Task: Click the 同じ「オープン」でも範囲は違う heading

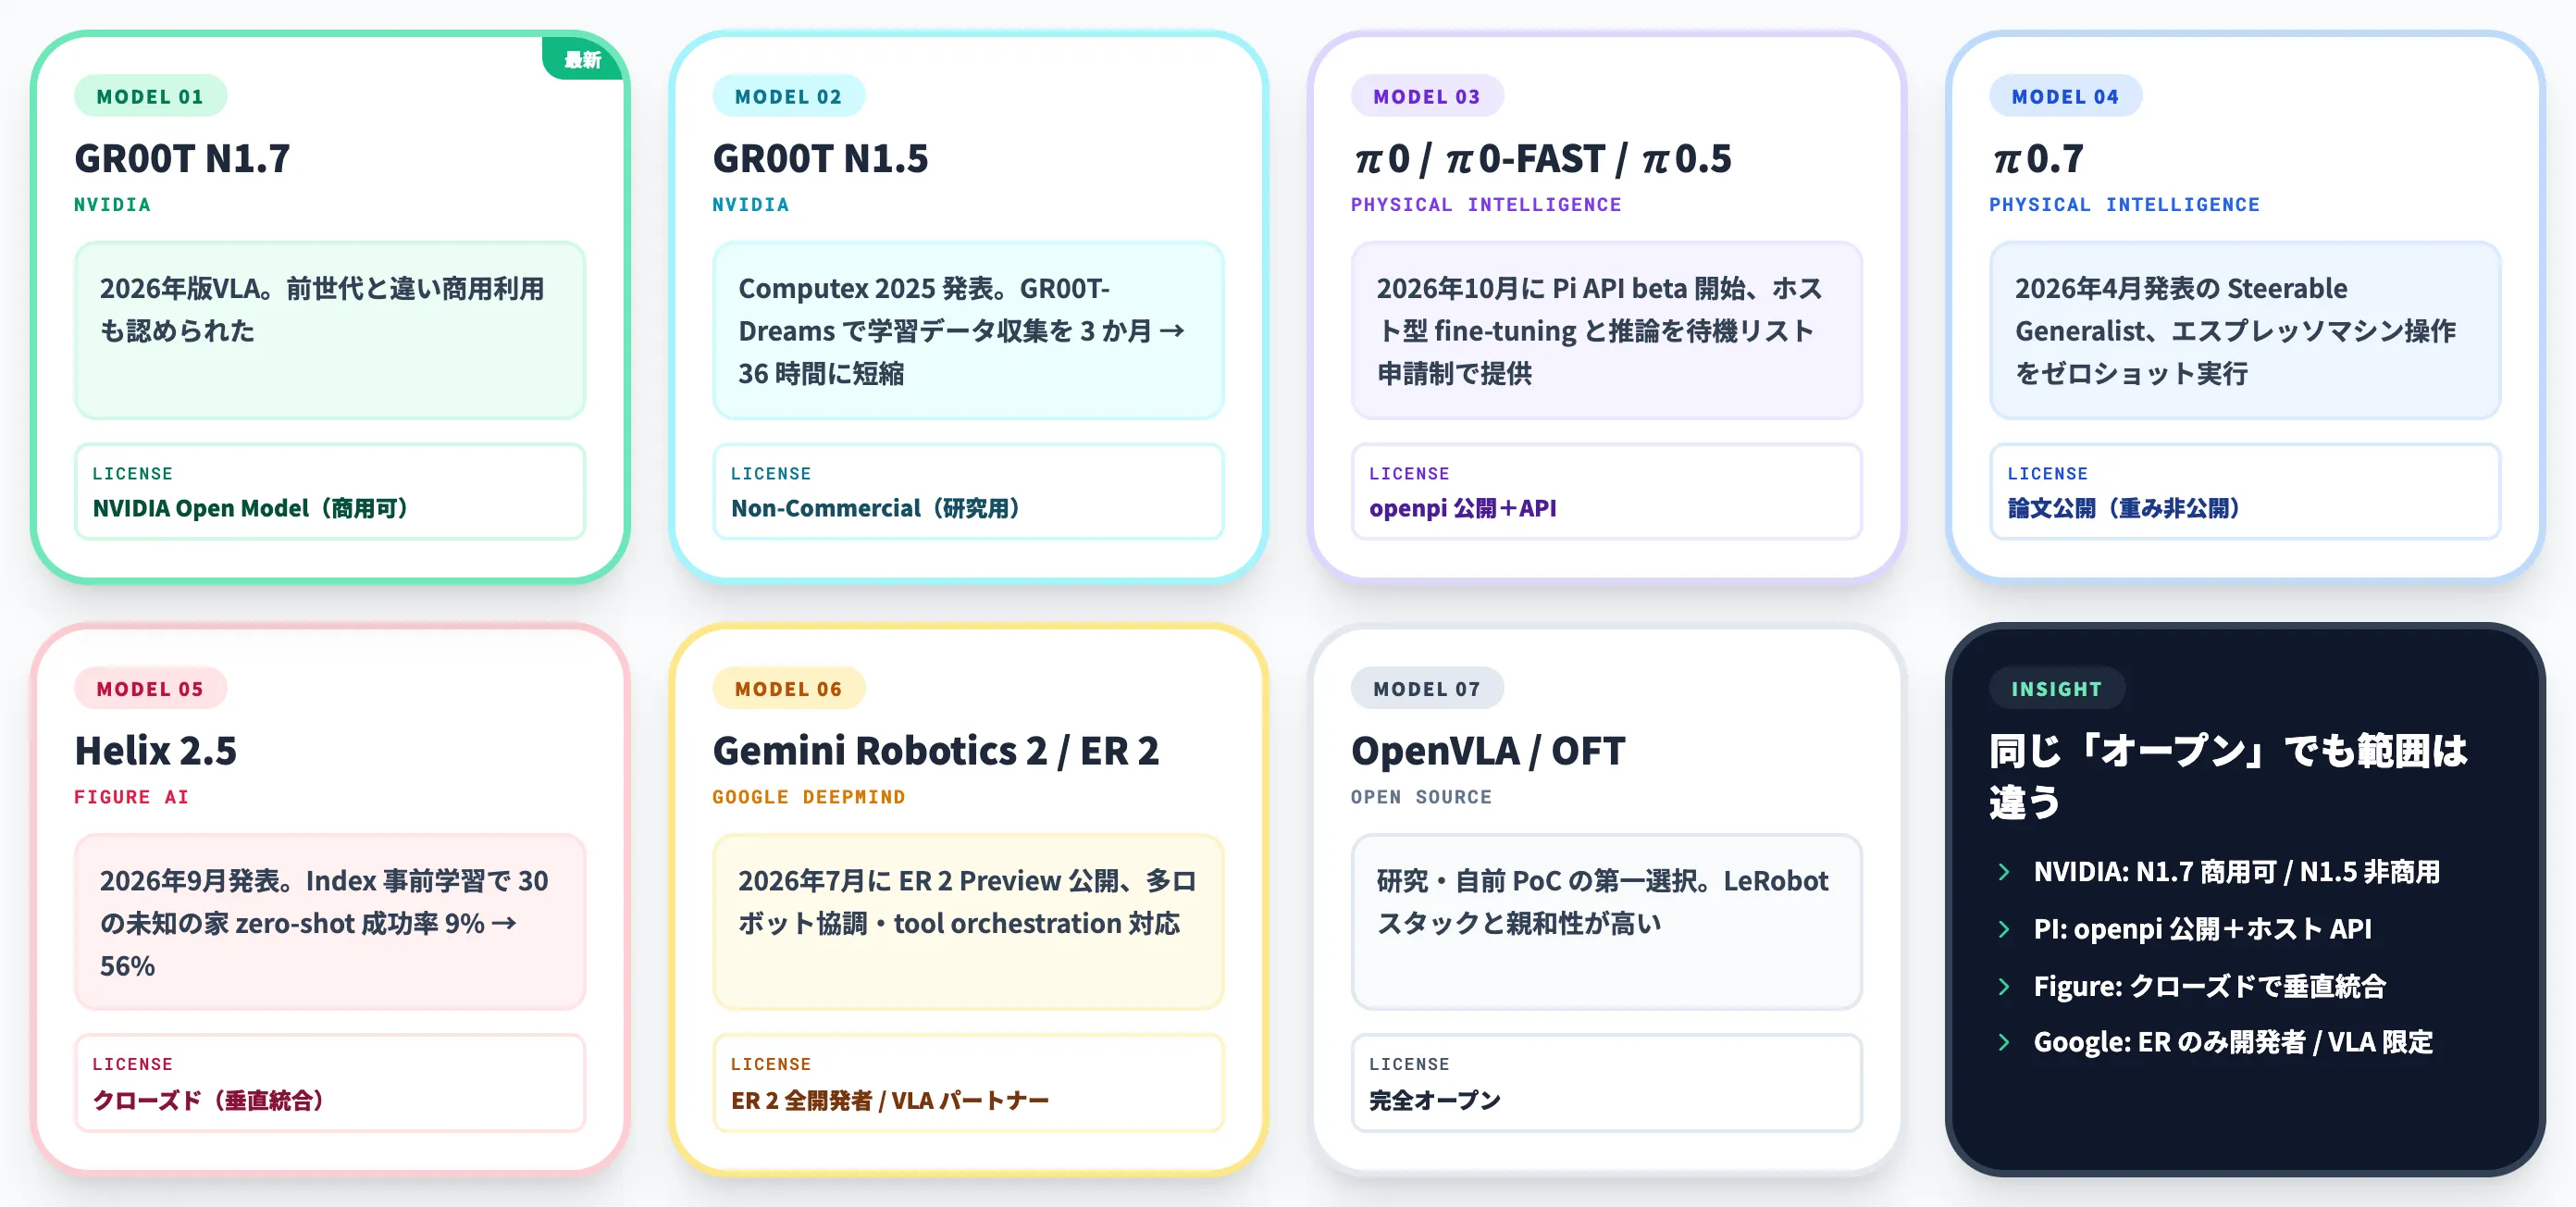Action: point(2228,776)
